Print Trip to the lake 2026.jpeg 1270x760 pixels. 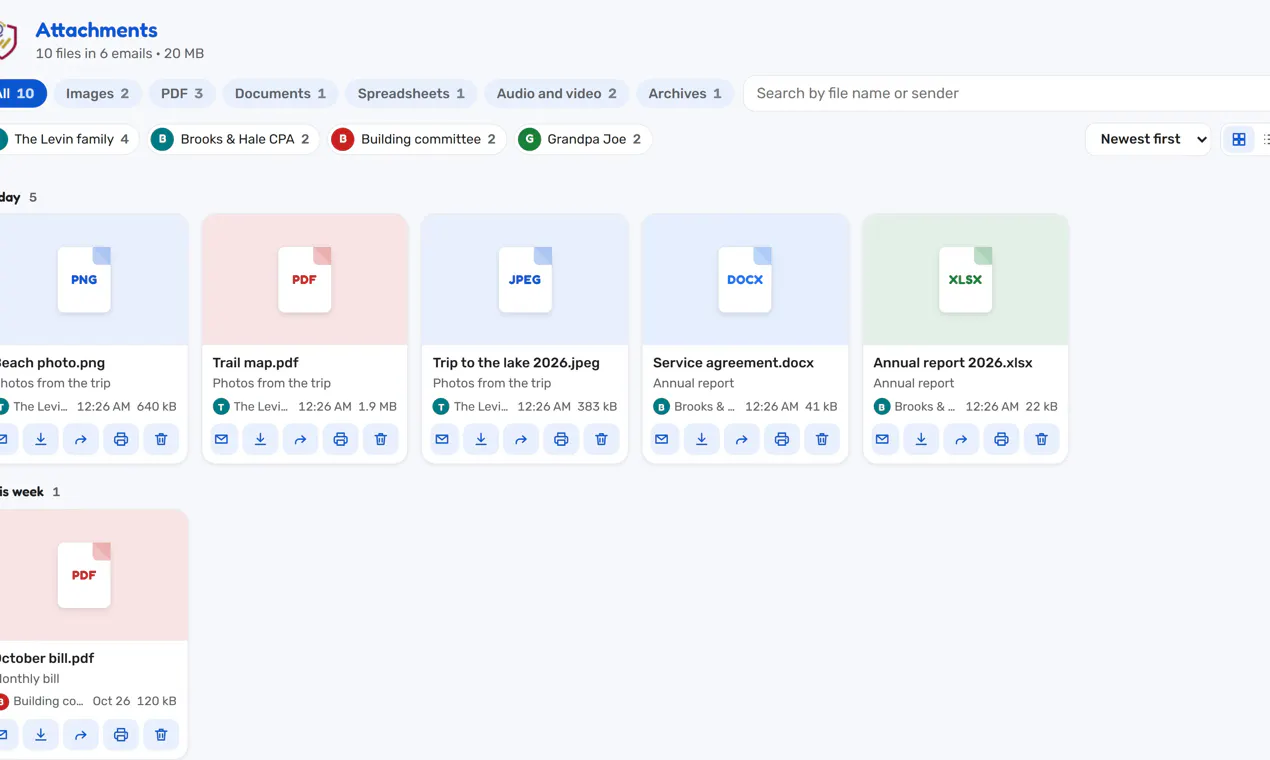tap(561, 439)
